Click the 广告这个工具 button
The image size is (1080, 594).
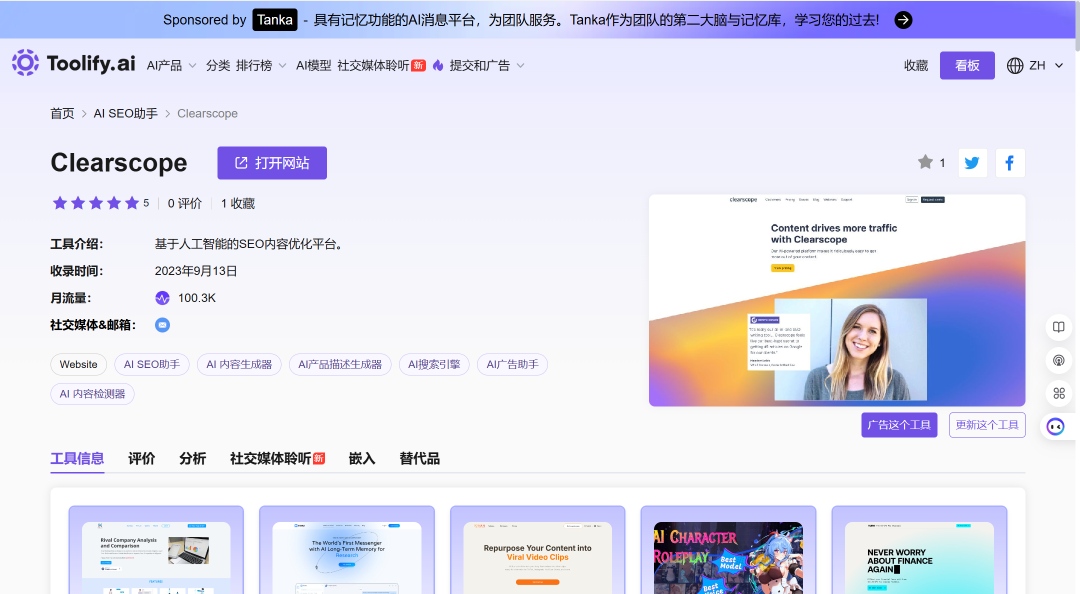(x=899, y=424)
